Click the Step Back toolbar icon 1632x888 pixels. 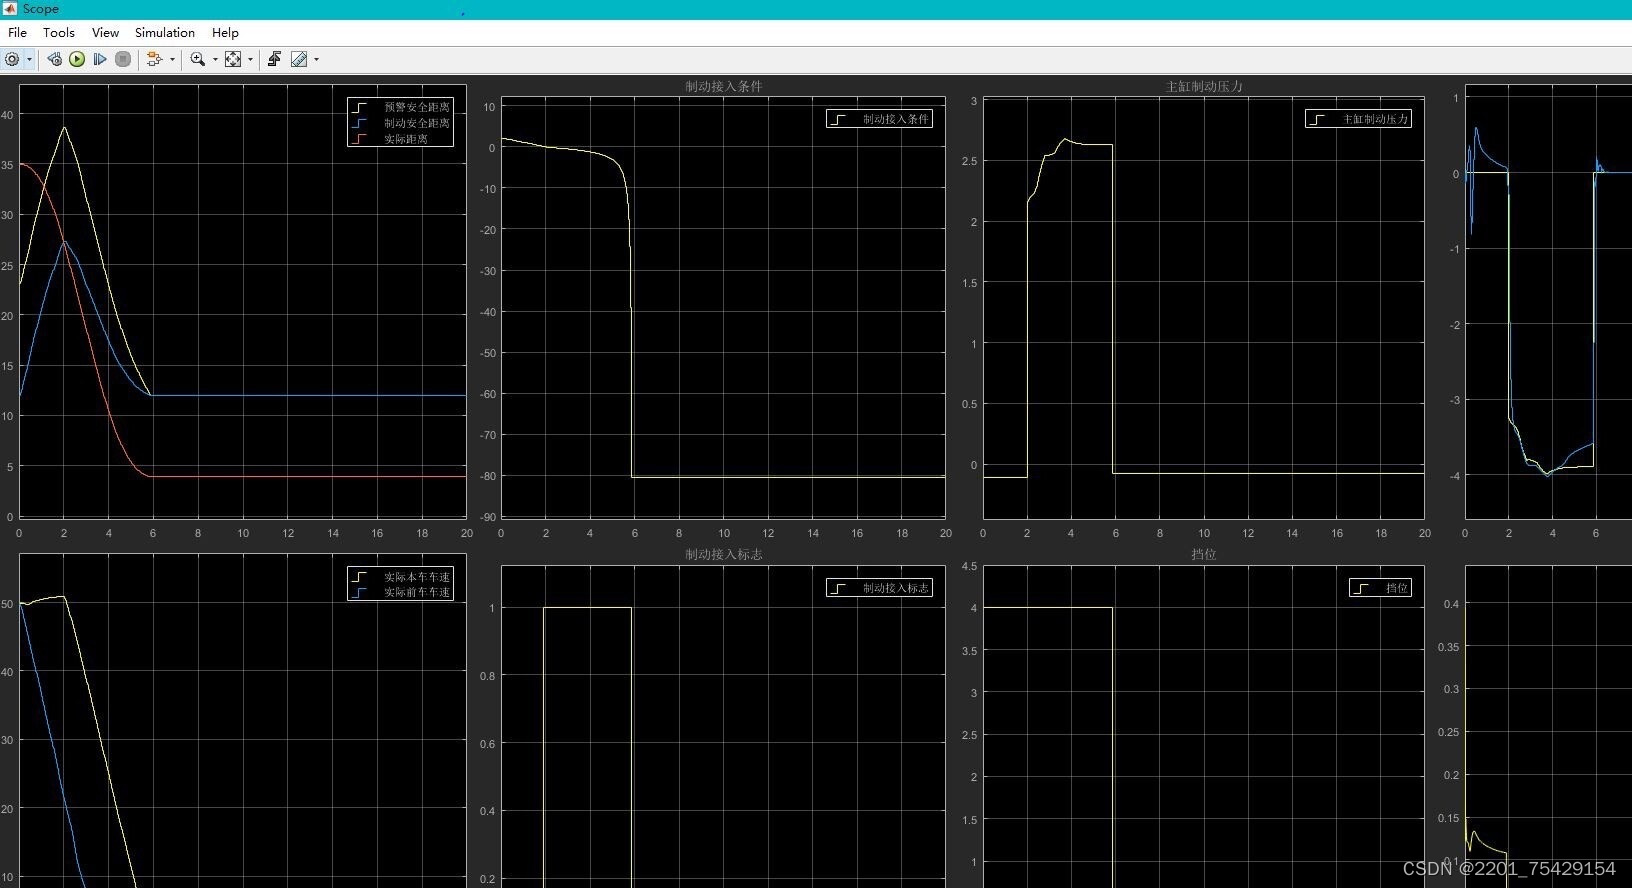tap(54, 59)
